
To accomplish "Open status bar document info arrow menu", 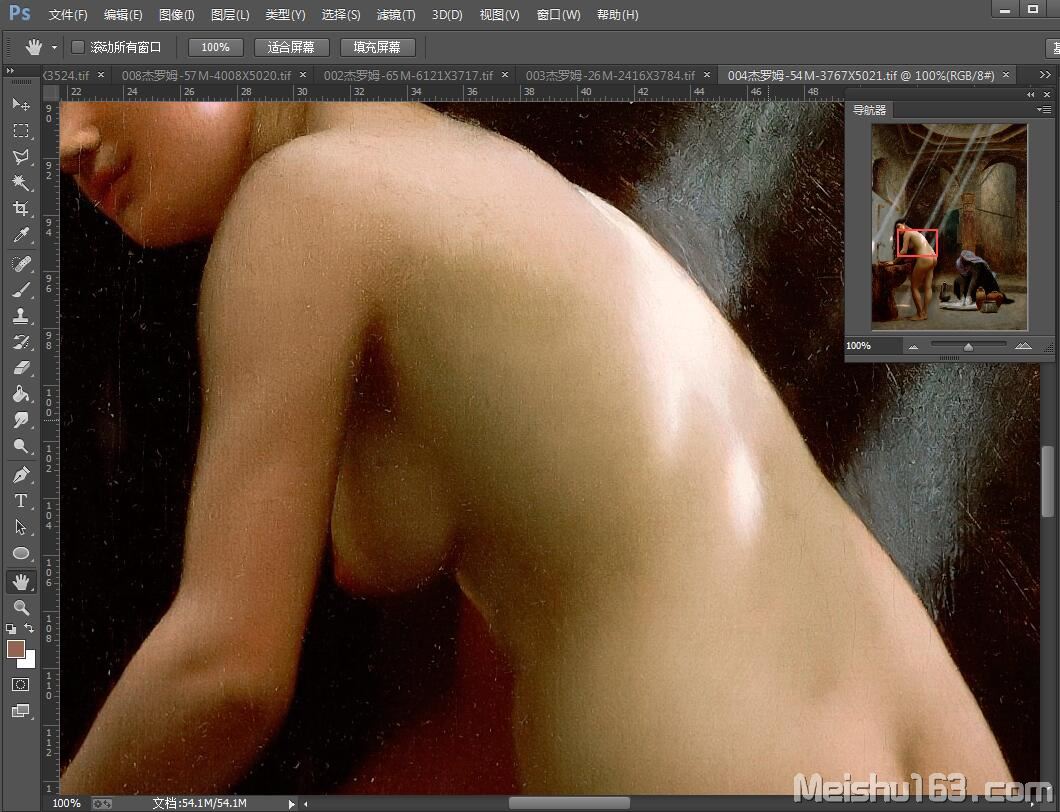I will click(x=291, y=804).
